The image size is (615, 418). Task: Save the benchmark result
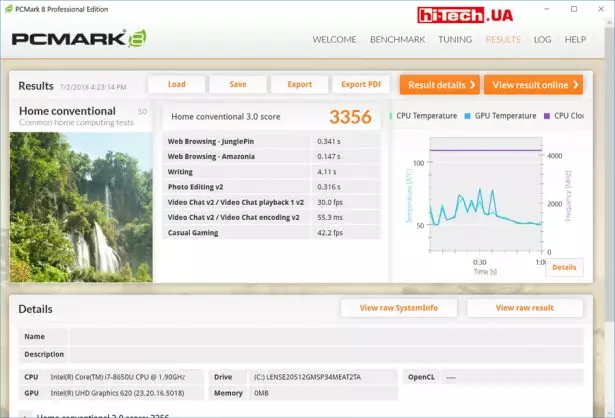click(238, 85)
